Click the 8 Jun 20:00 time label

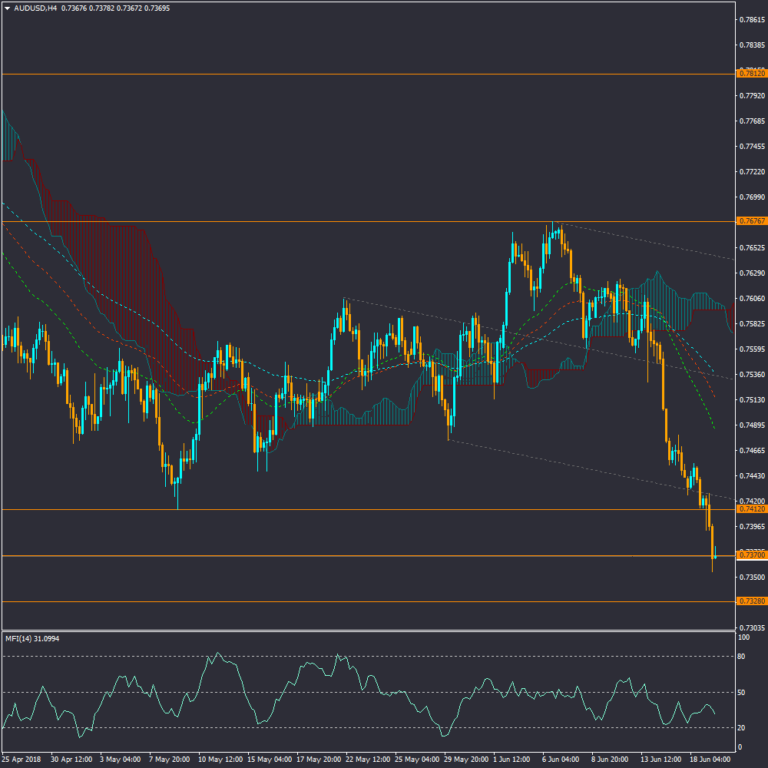coord(610,760)
